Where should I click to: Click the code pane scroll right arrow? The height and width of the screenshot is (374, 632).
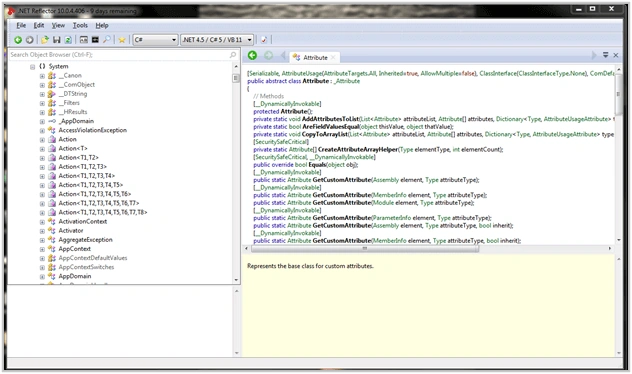click(x=610, y=249)
